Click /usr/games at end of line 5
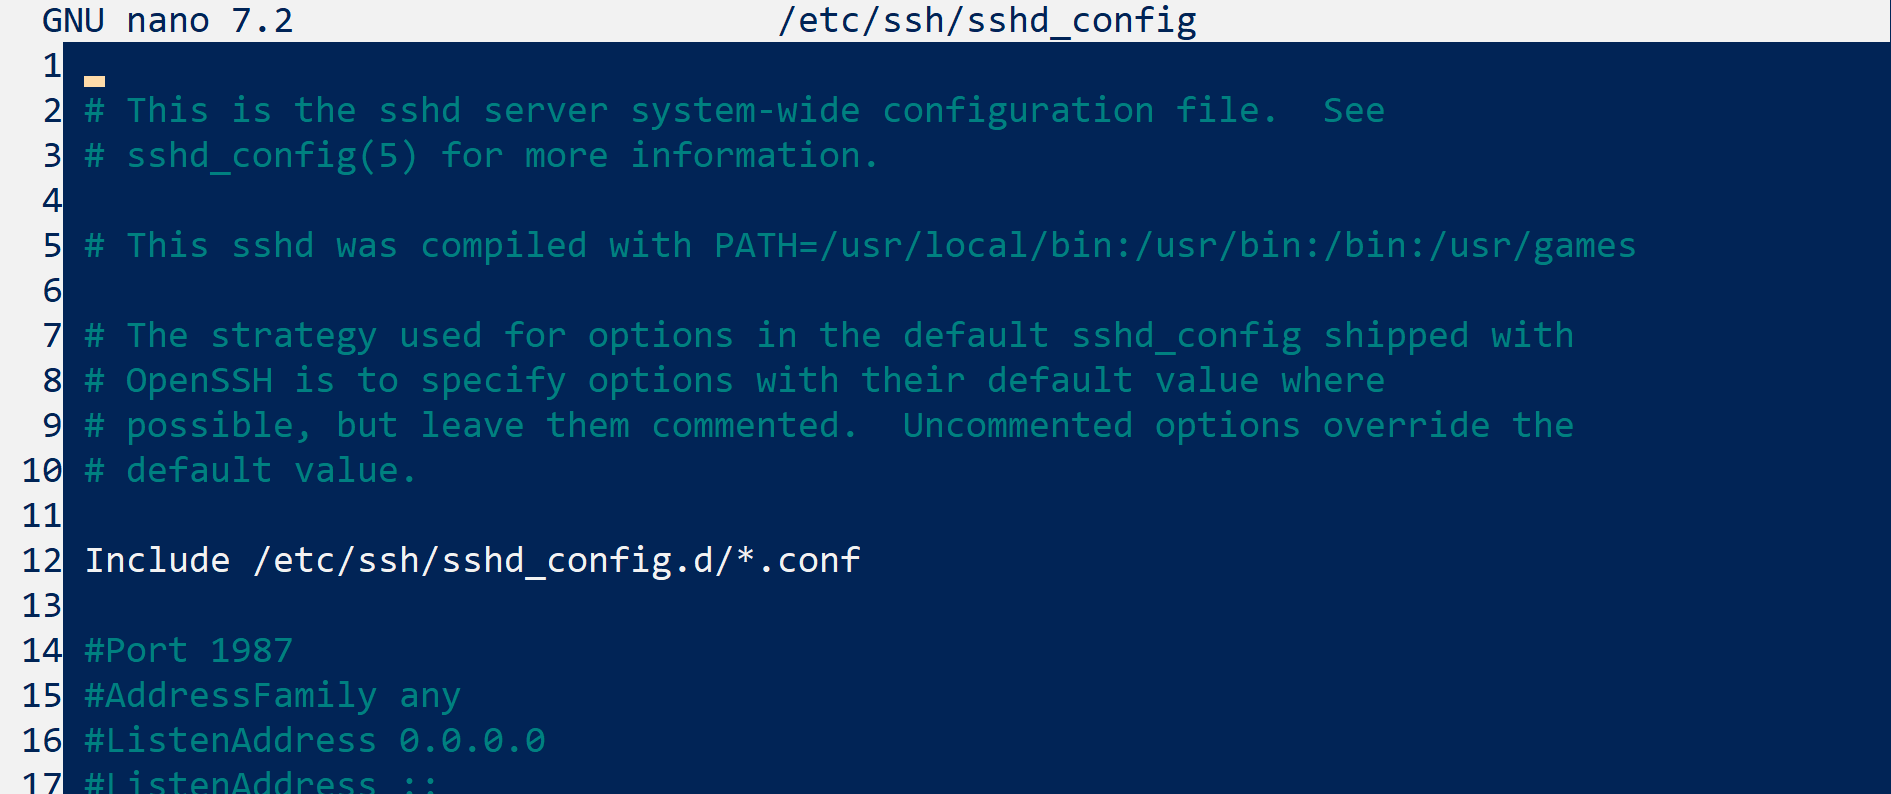This screenshot has height=794, width=1891. pos(1532,246)
